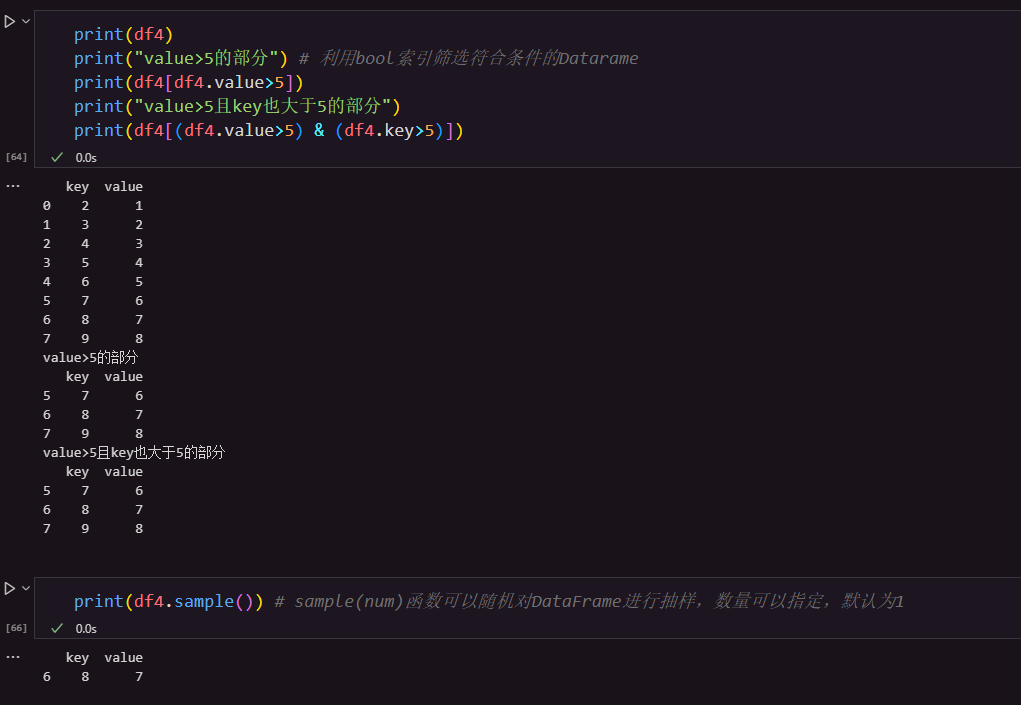Place cursor in print(df4) code line
The image size is (1021, 705).
coord(123,34)
